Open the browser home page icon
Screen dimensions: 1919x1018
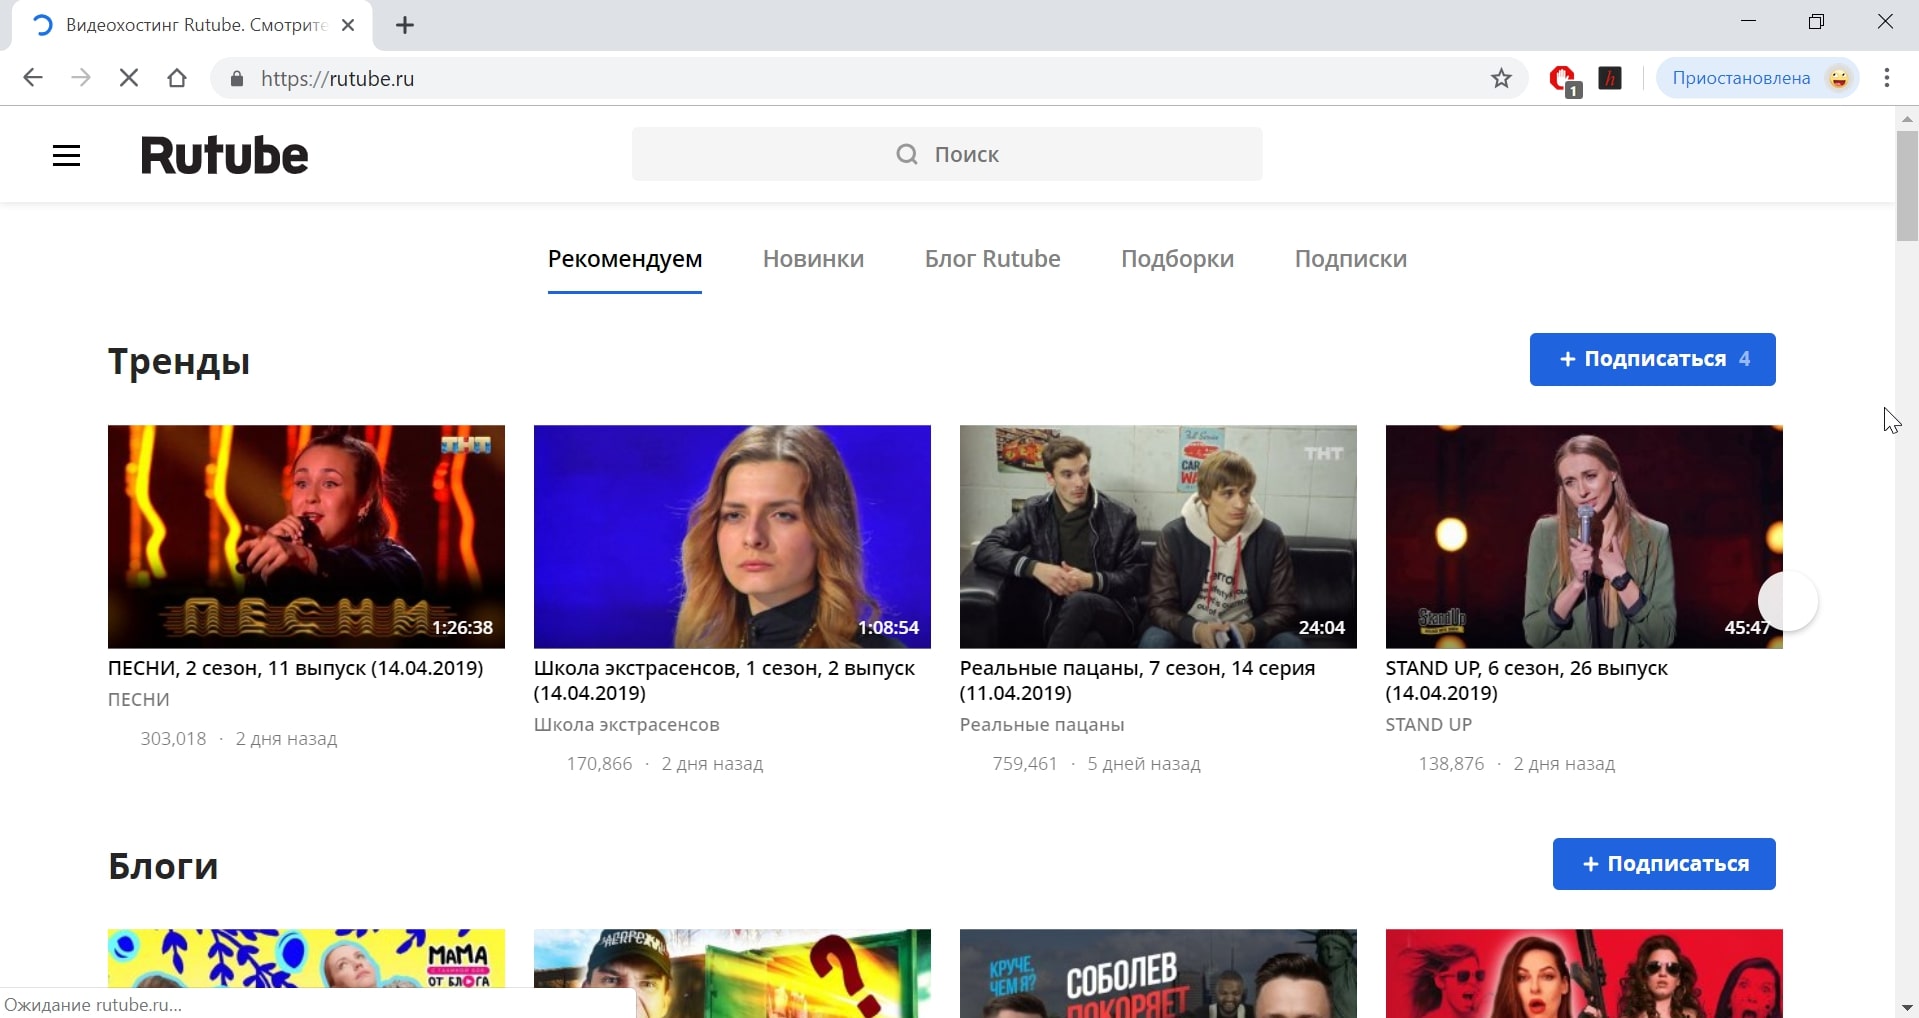point(177,78)
